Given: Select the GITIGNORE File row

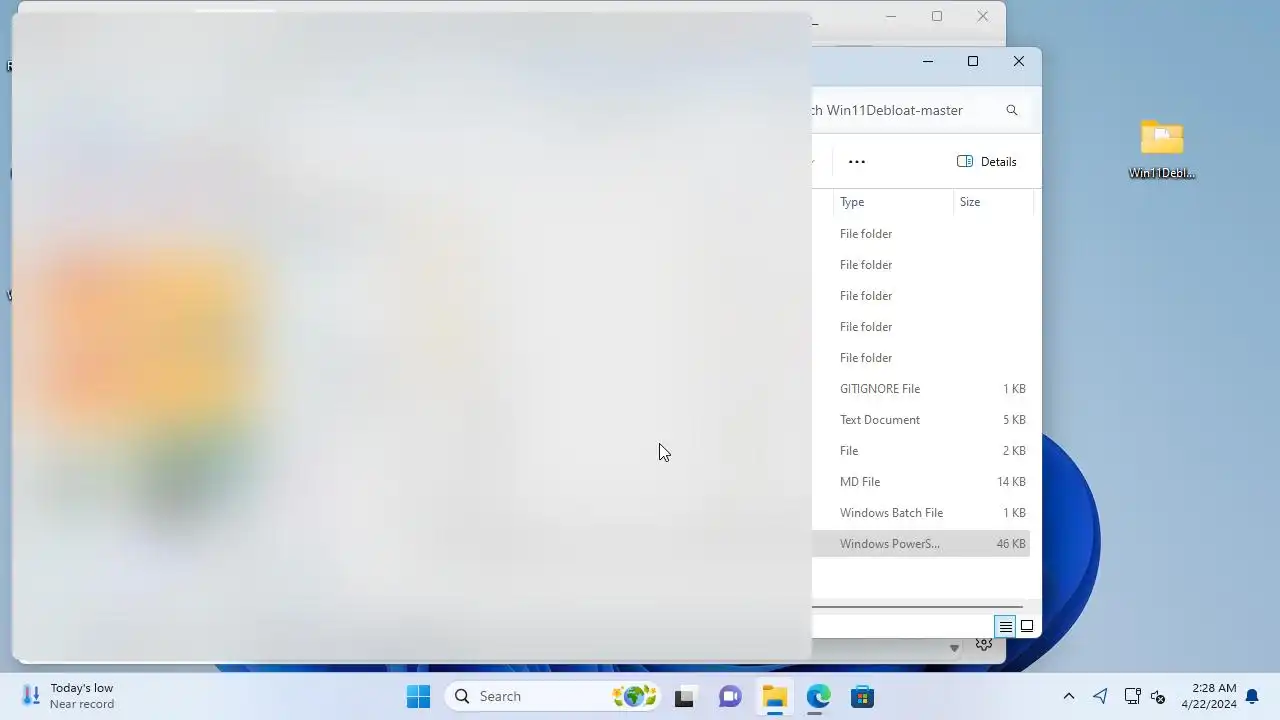Looking at the screenshot, I should coord(921,389).
